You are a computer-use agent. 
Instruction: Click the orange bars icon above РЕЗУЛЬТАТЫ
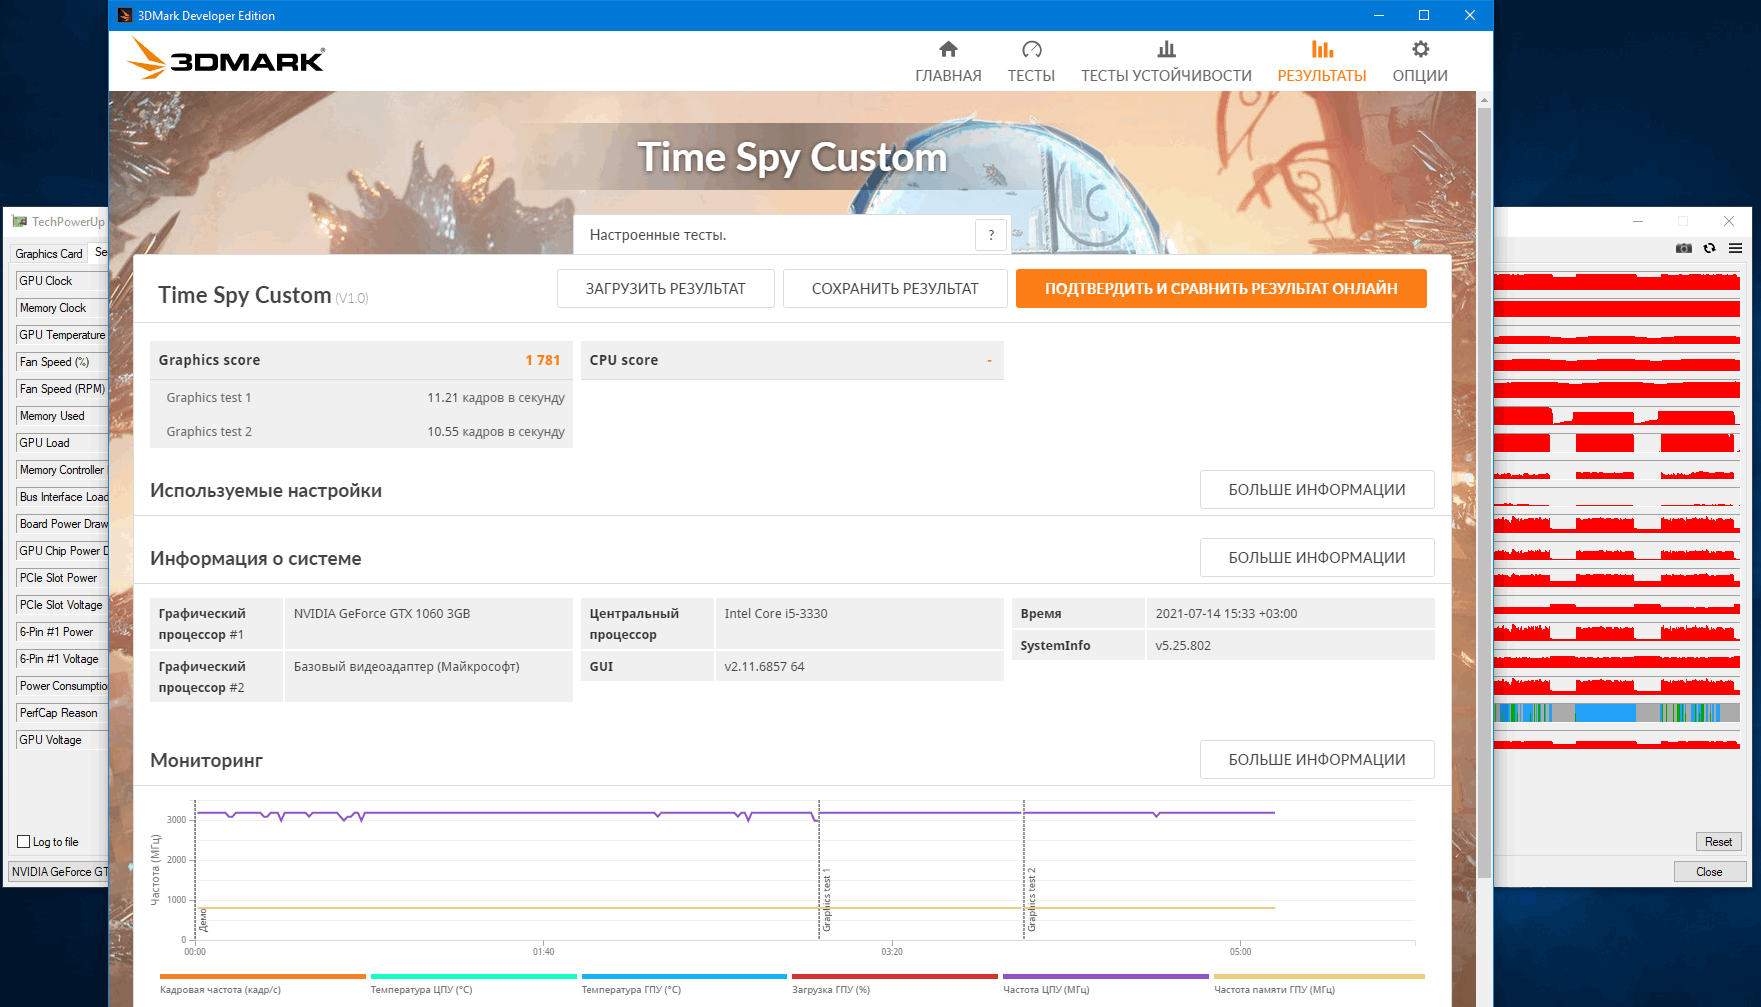pyautogui.click(x=1322, y=49)
